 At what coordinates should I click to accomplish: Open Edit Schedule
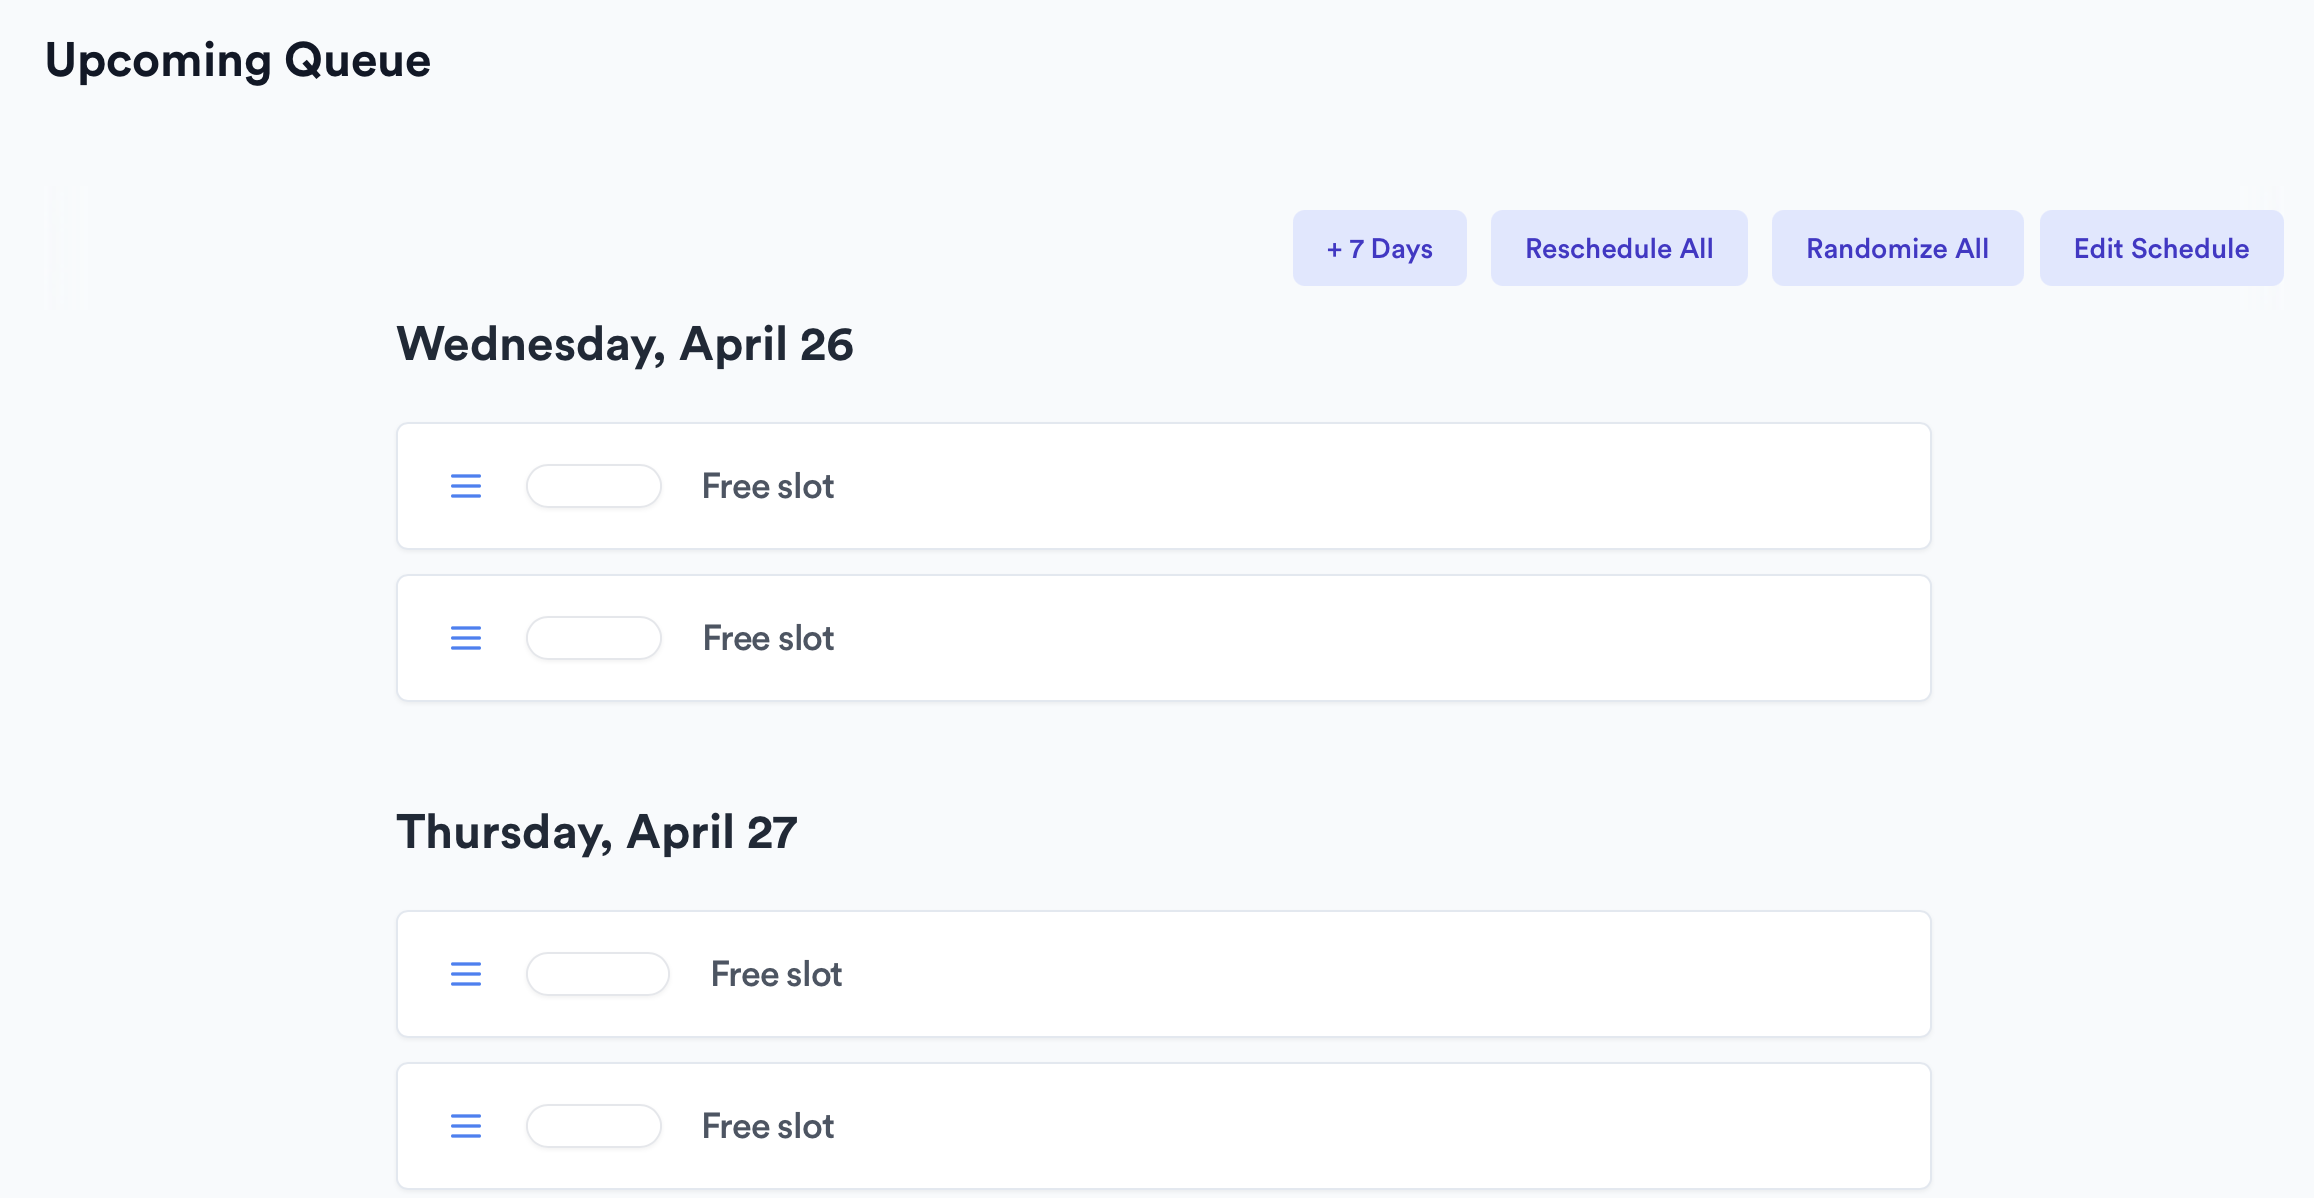[2161, 248]
